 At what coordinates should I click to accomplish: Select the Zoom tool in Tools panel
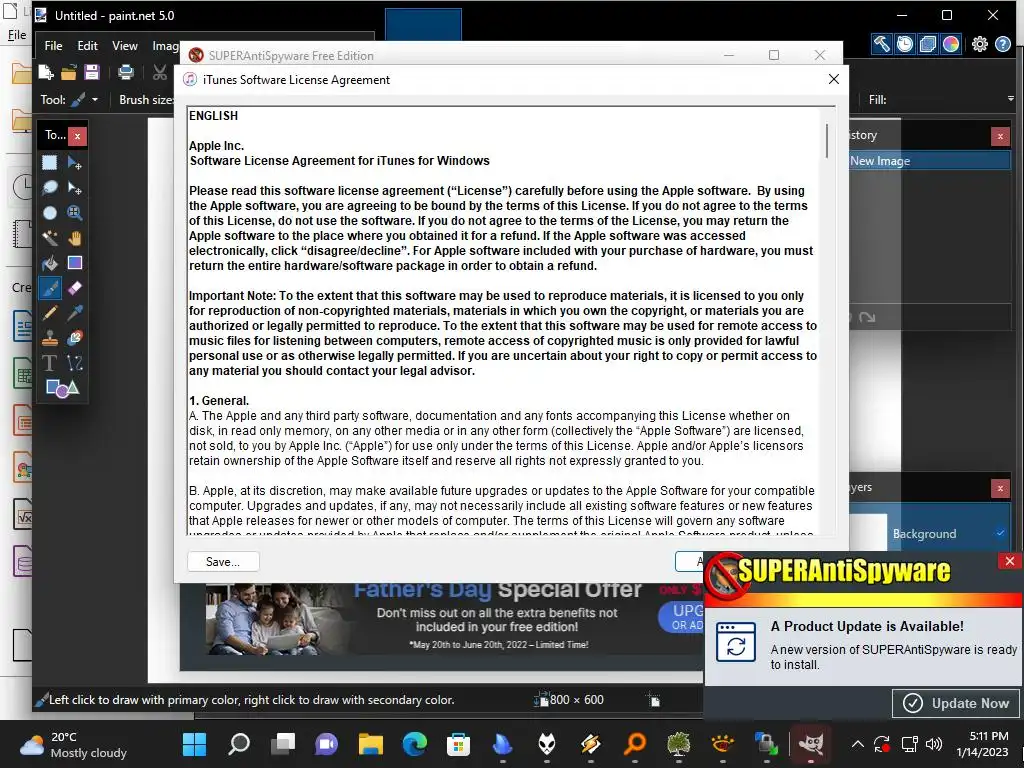pos(75,213)
